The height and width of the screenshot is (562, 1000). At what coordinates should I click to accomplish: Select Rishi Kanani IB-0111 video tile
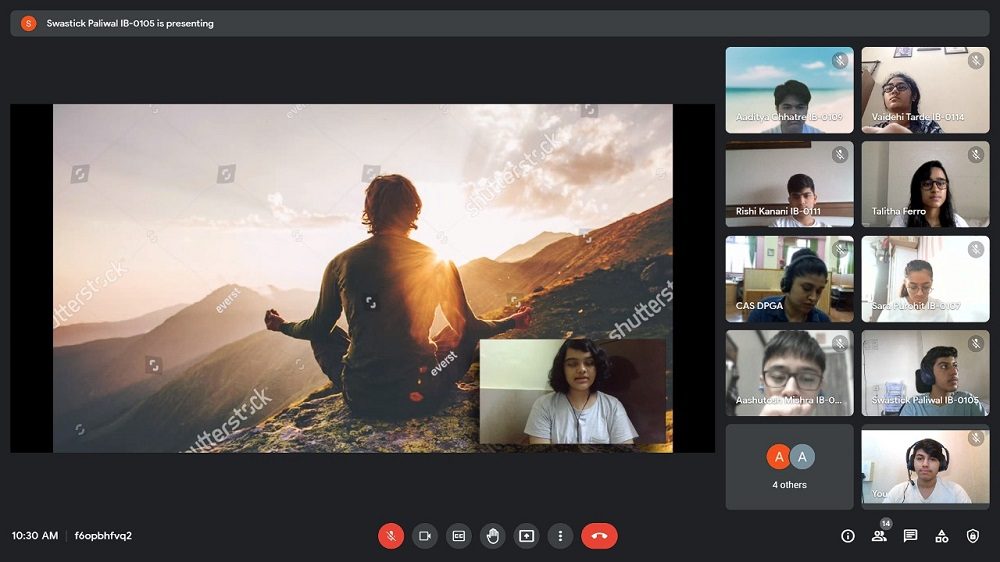click(x=790, y=184)
